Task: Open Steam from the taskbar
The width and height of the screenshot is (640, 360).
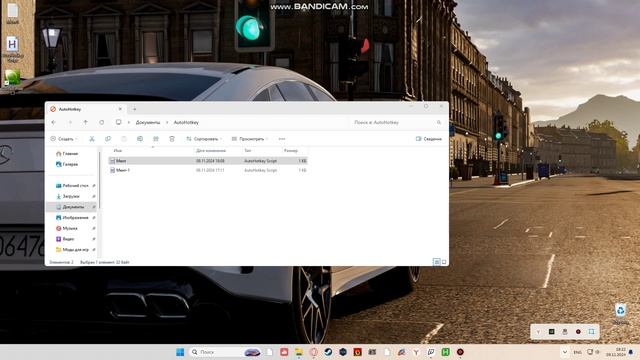Action: coord(328,352)
